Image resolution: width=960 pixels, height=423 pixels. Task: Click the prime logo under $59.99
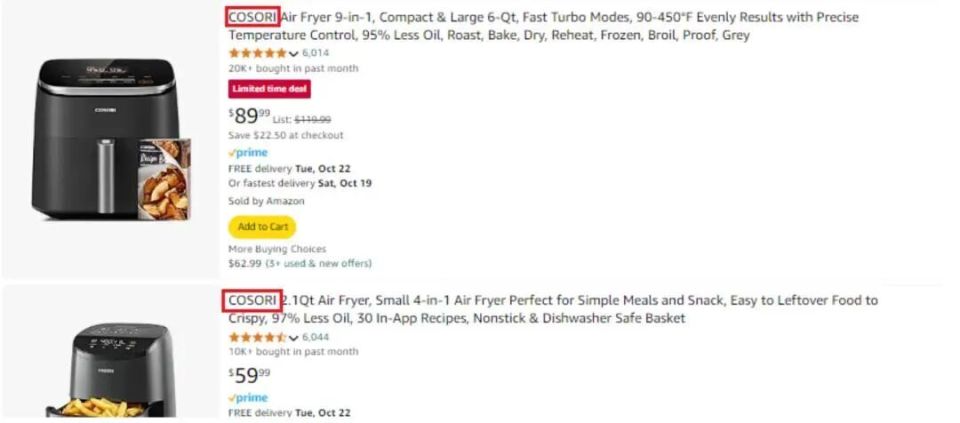pos(248,397)
